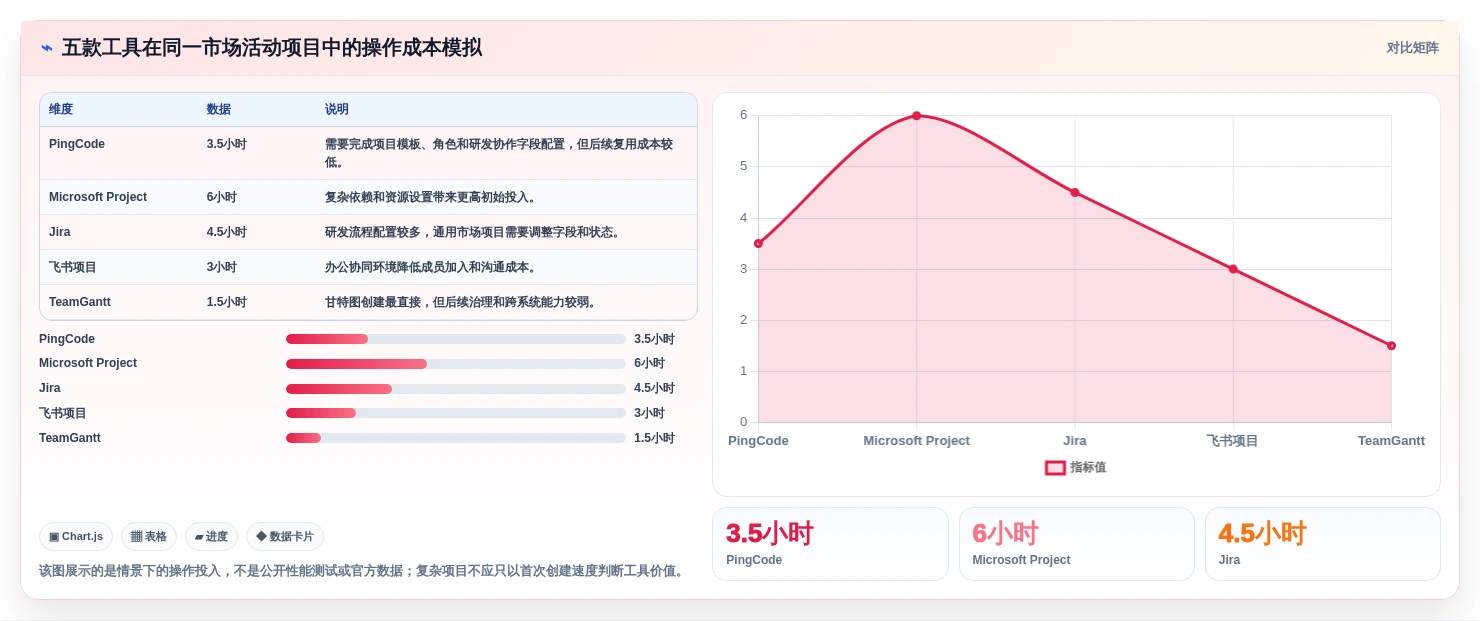Click the 3.5小时 cell in table
Image resolution: width=1480 pixels, height=621 pixels.
click(x=227, y=144)
